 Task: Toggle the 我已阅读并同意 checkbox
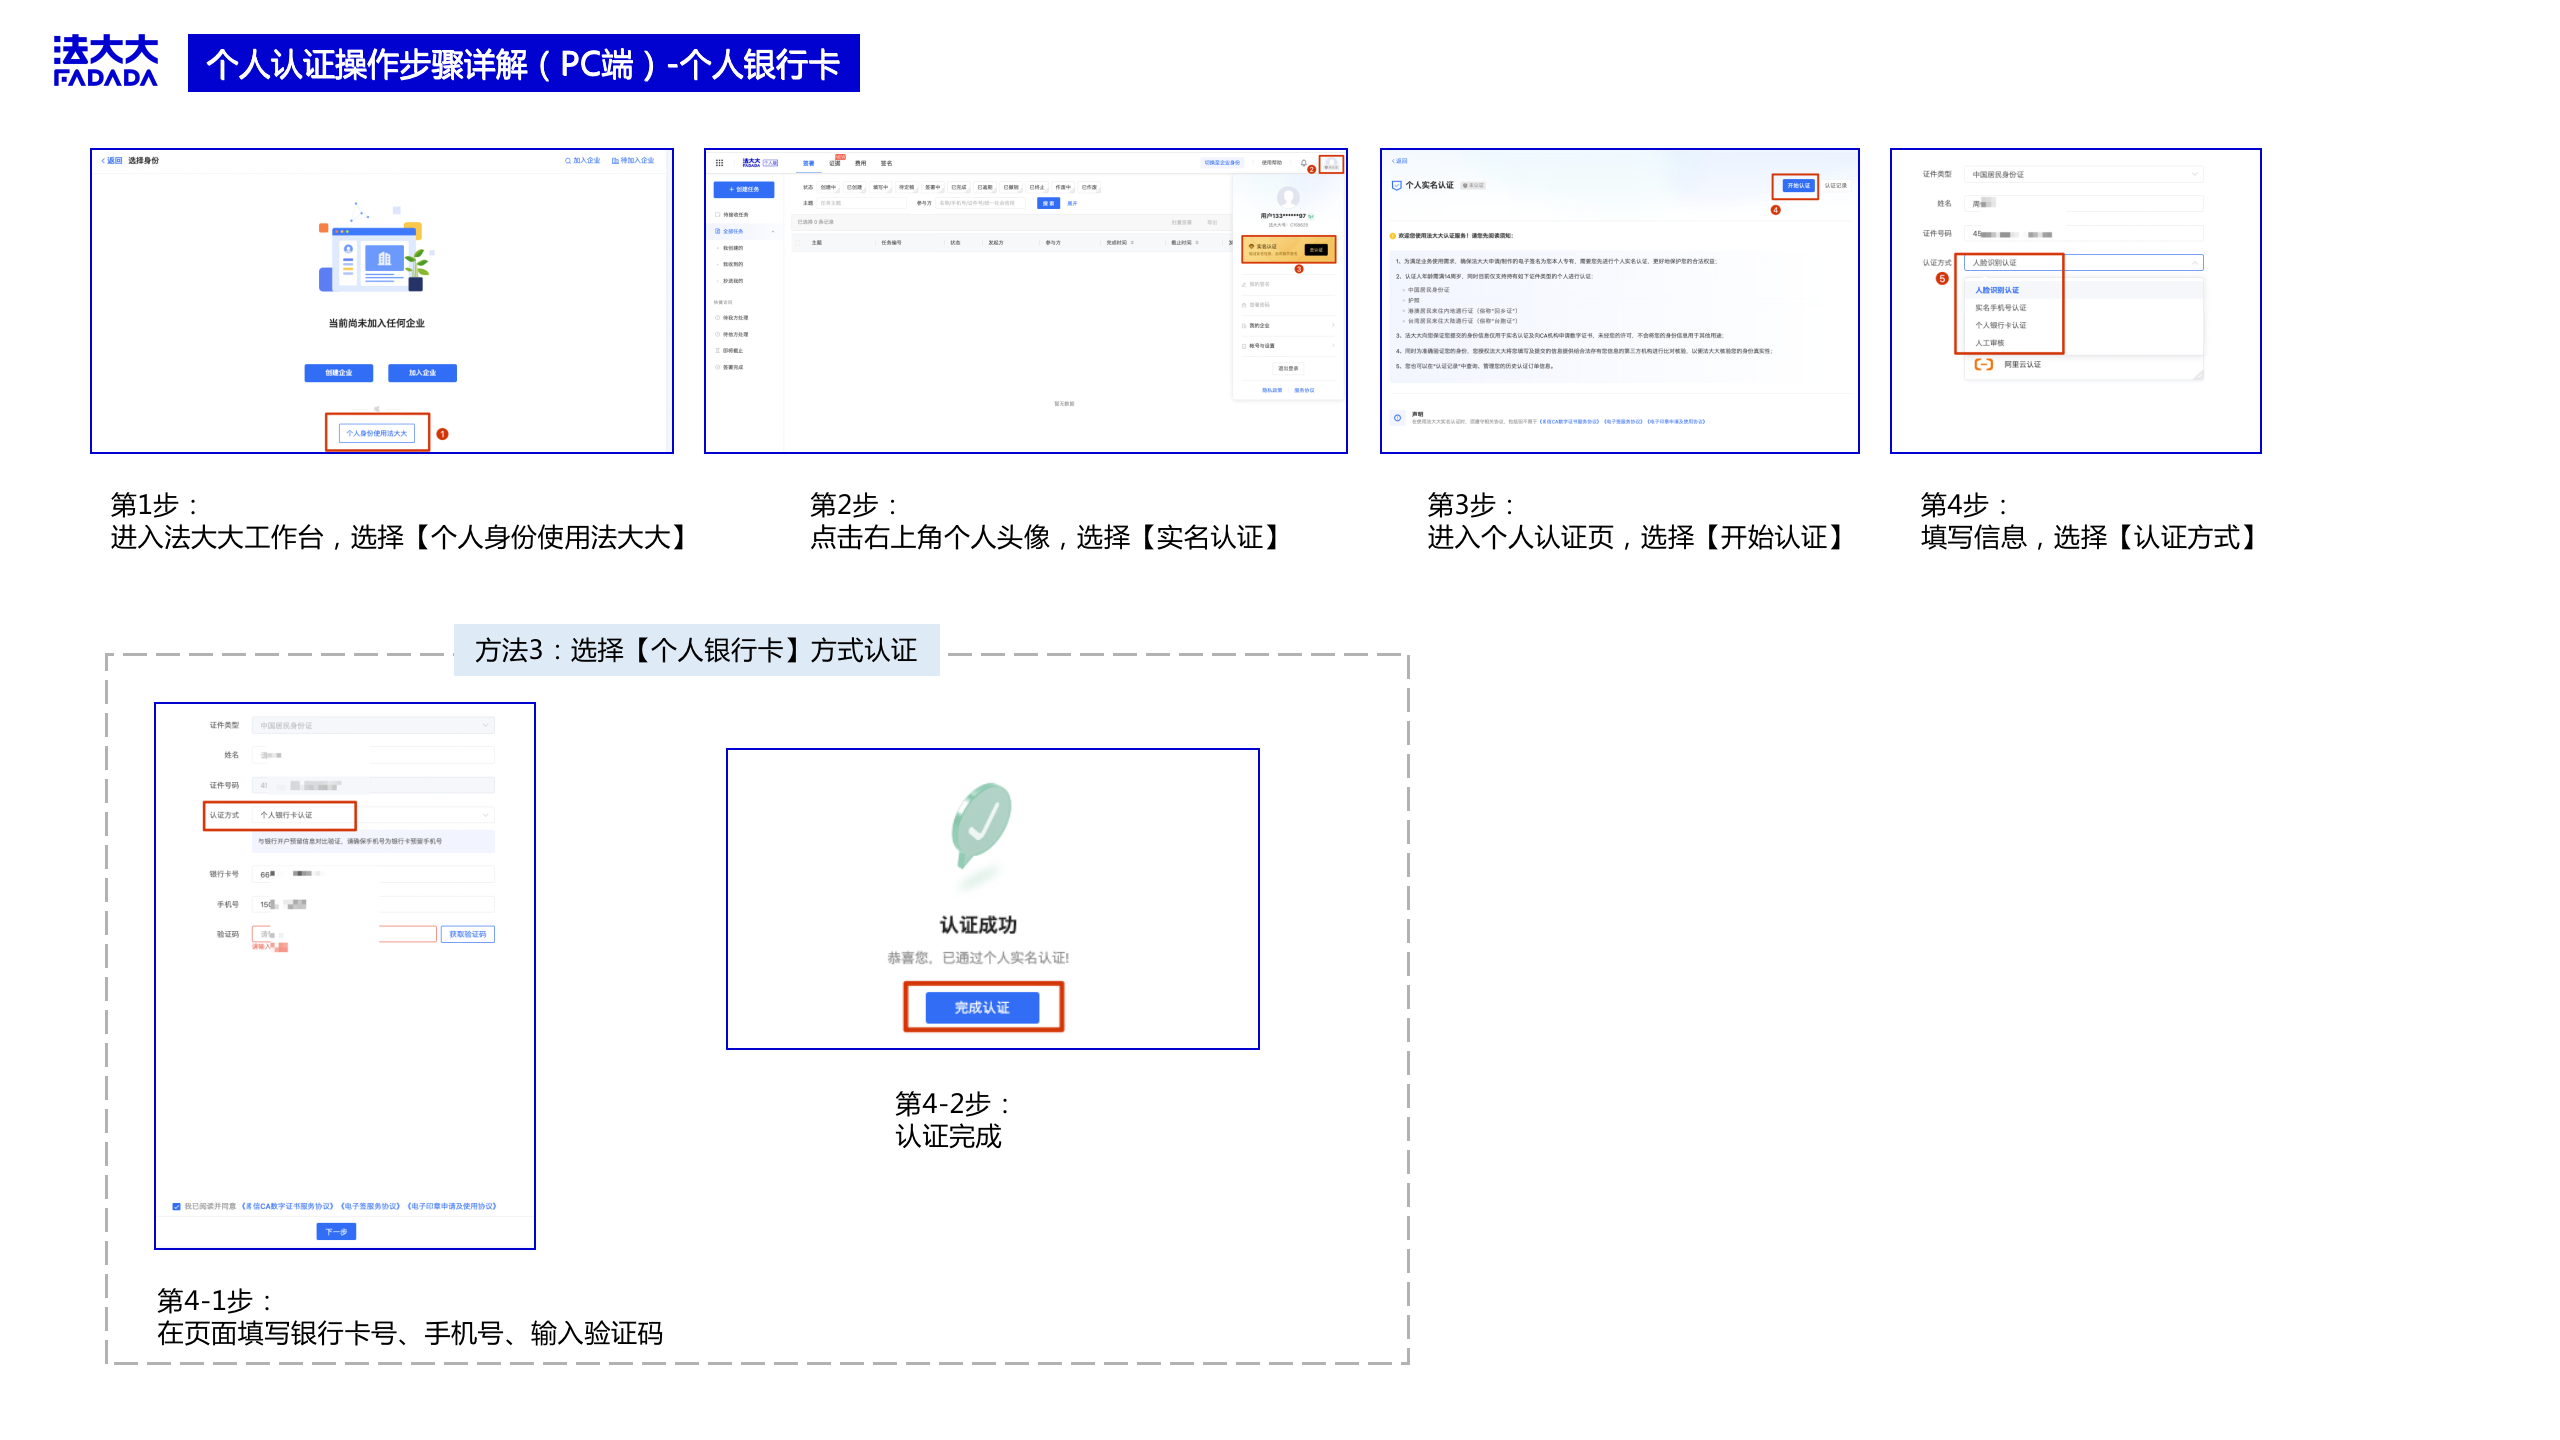(176, 1206)
